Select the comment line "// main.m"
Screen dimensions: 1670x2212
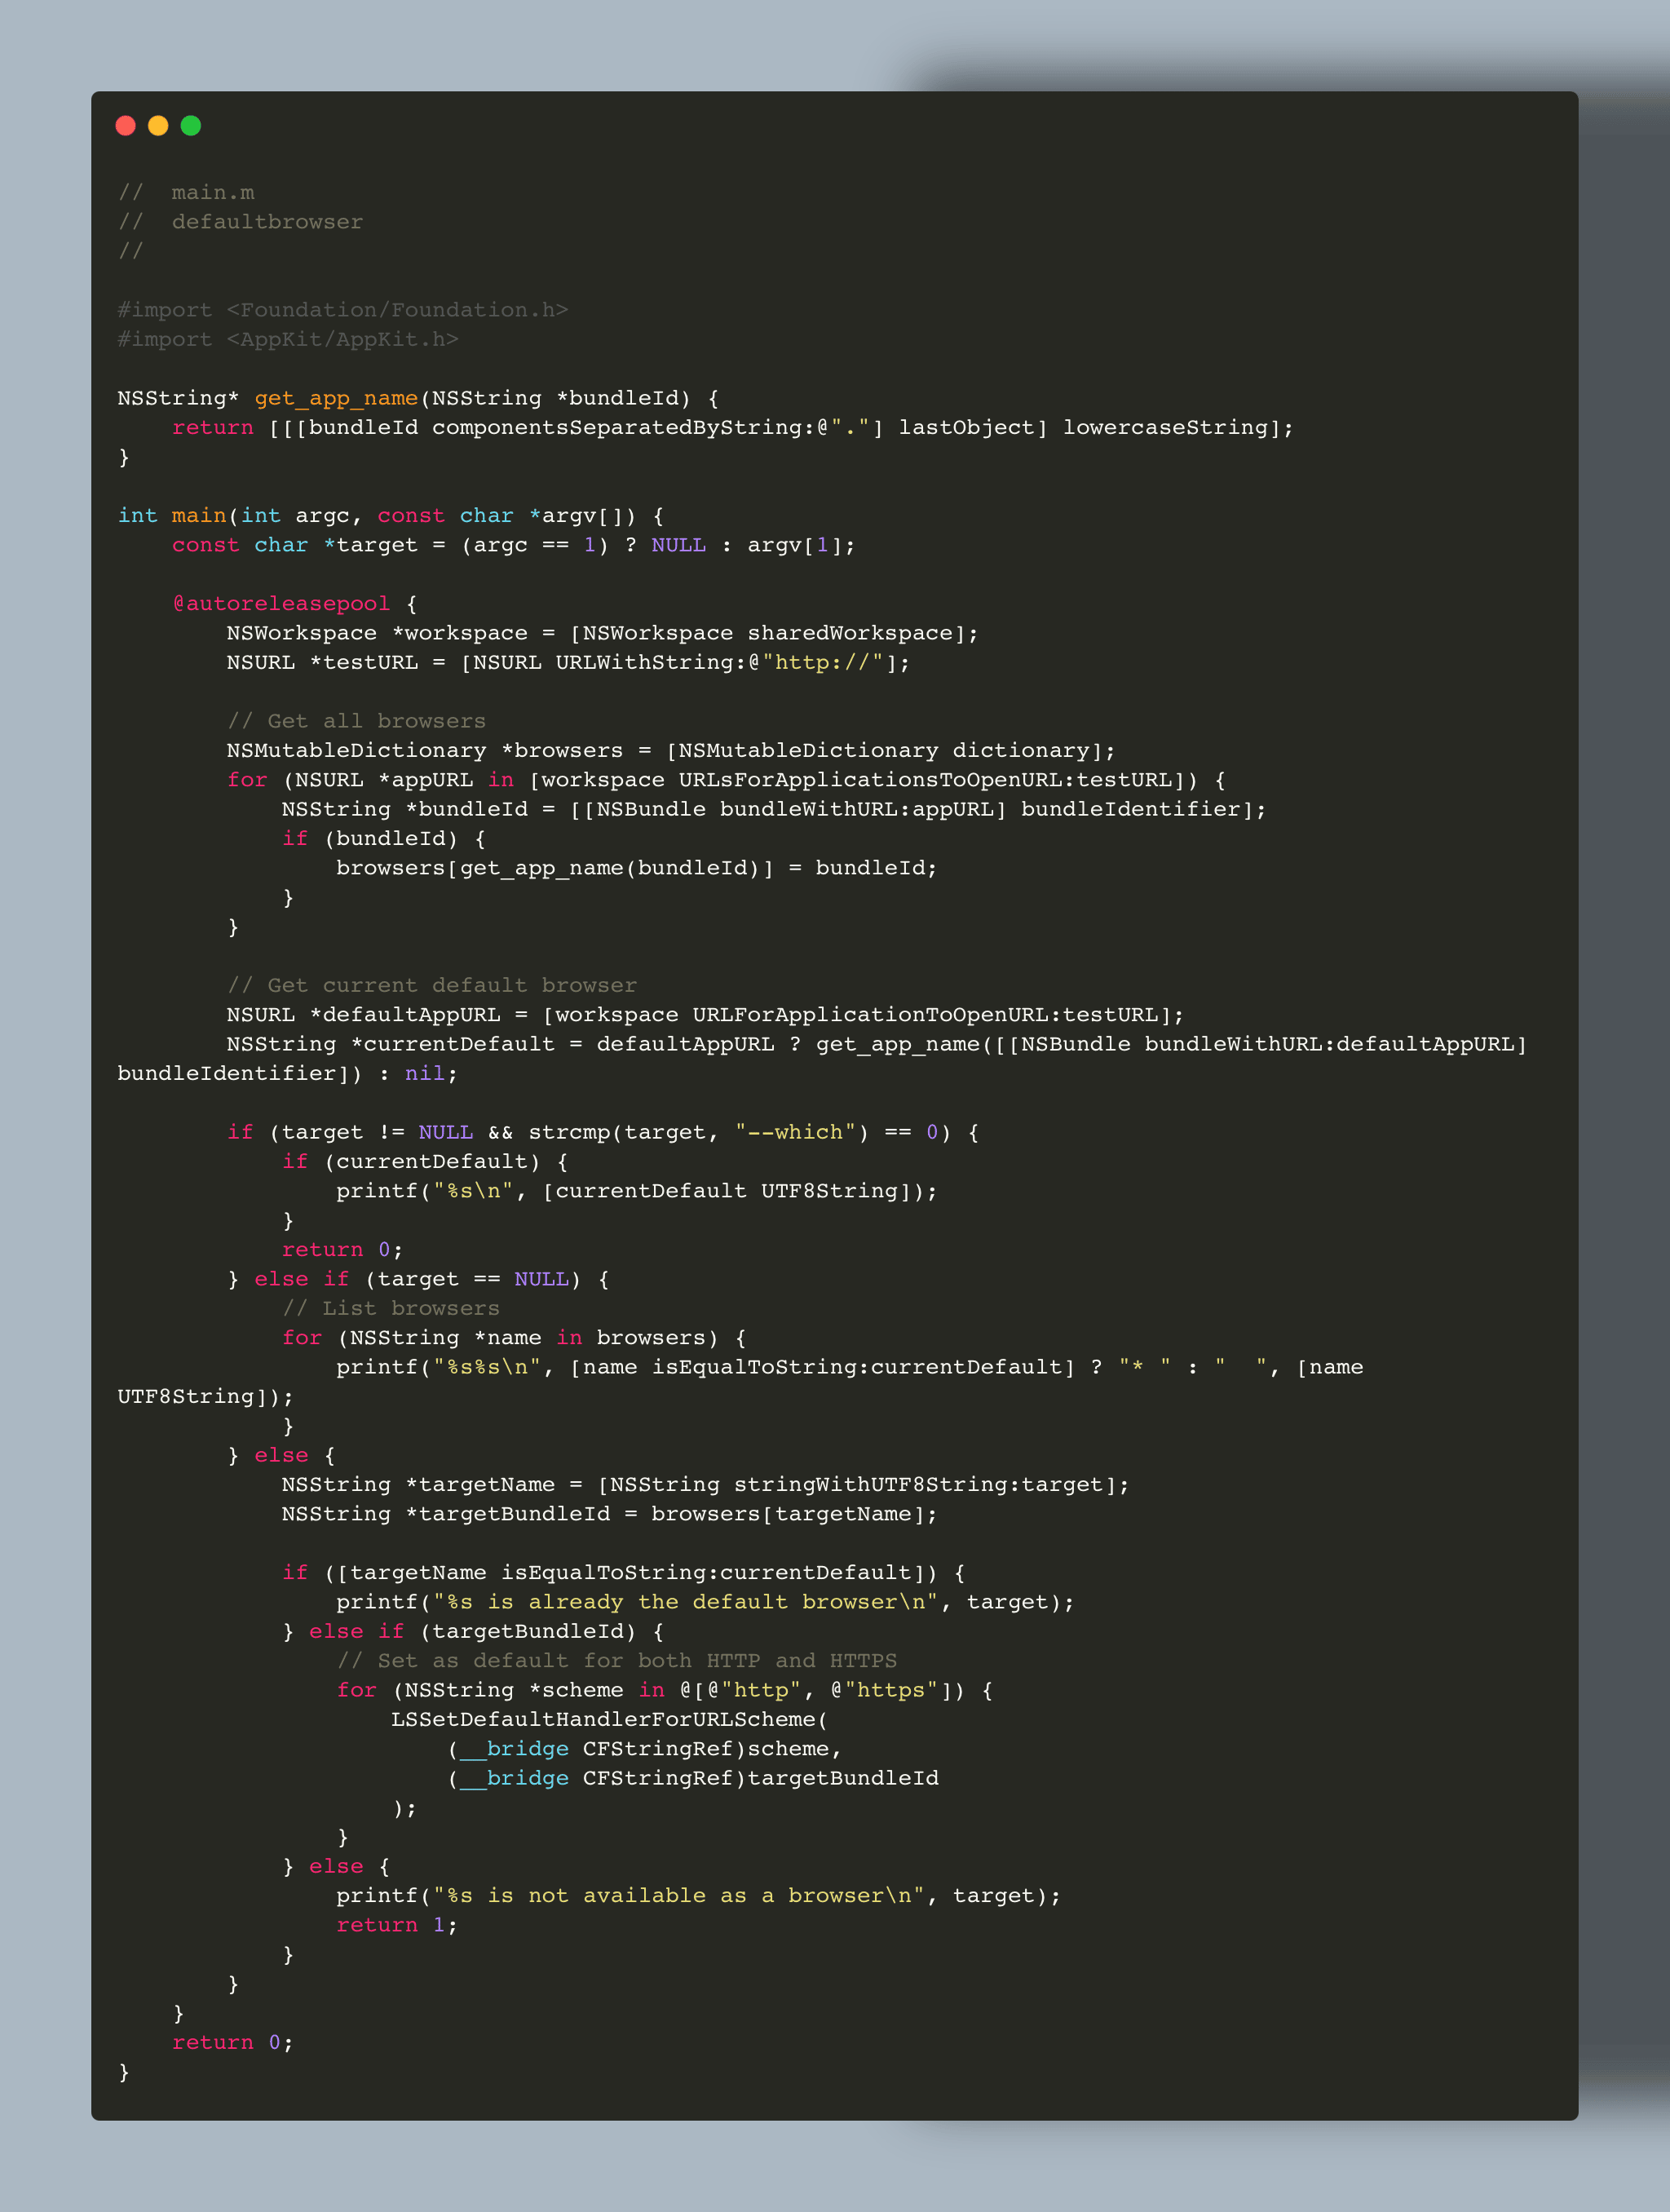point(186,193)
